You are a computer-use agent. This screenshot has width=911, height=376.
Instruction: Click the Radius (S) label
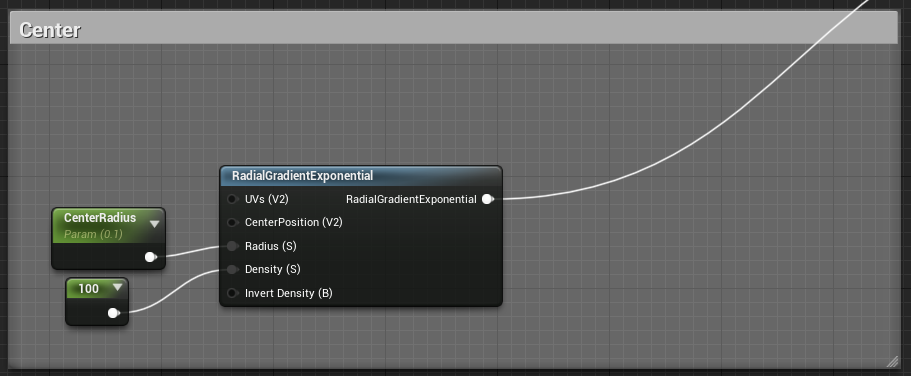[271, 246]
